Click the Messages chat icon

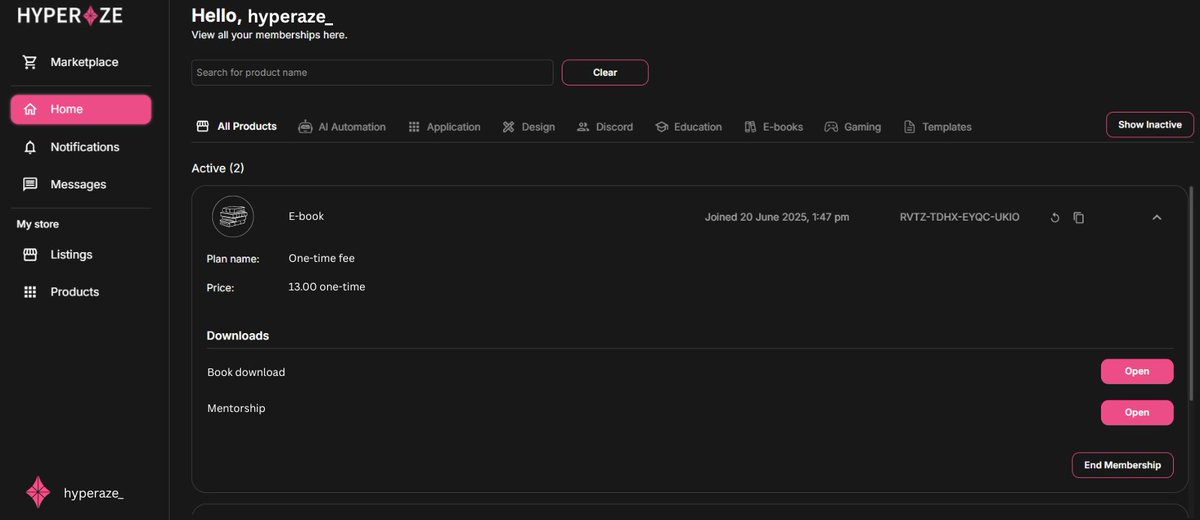30,184
